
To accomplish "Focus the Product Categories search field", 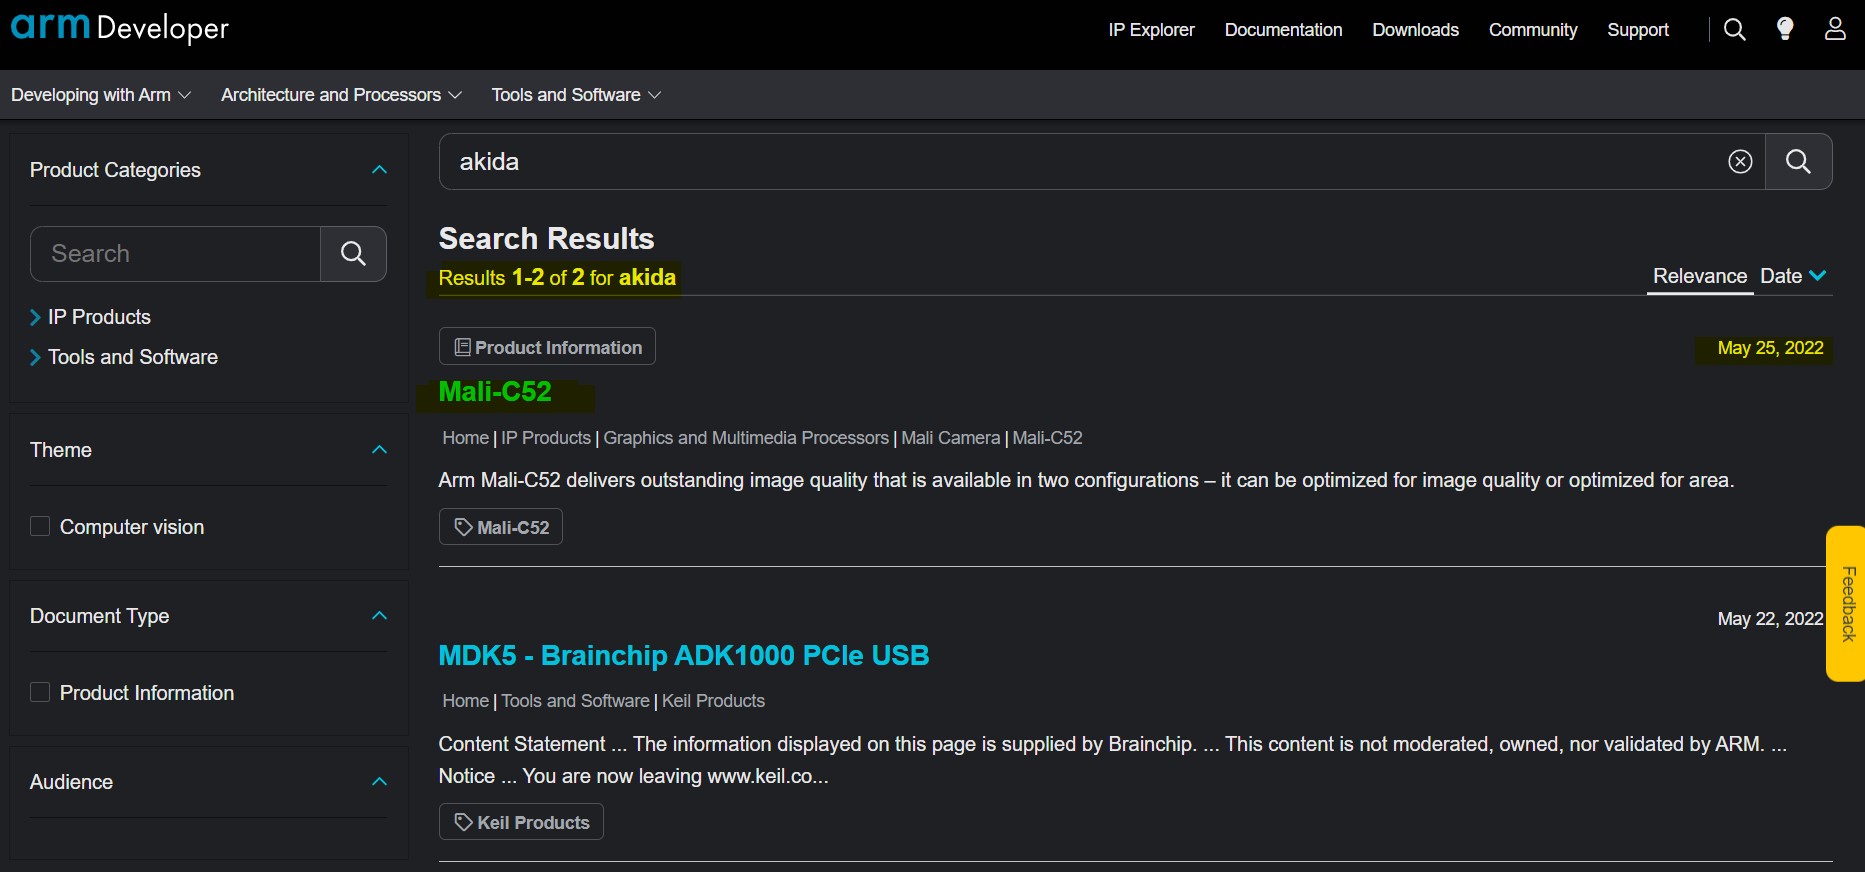I will point(176,254).
